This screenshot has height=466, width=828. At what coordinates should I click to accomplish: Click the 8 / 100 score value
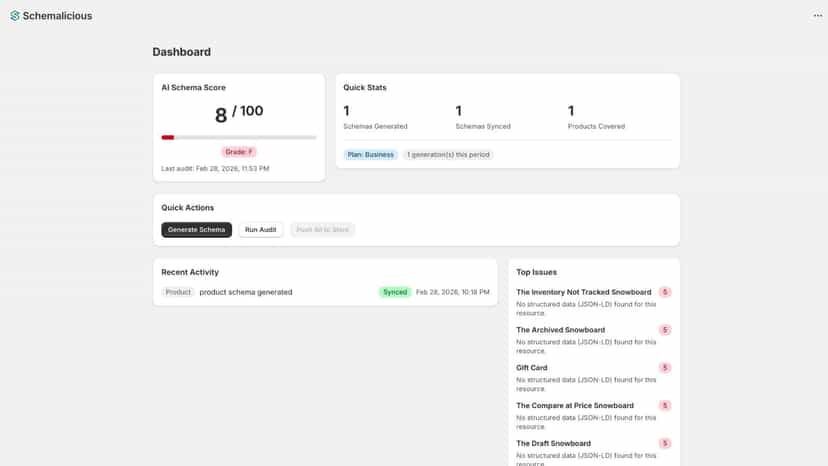pyautogui.click(x=239, y=114)
